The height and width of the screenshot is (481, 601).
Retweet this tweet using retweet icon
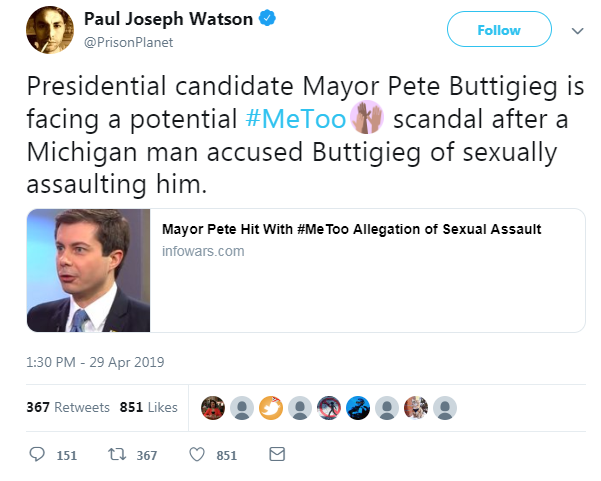(x=118, y=454)
